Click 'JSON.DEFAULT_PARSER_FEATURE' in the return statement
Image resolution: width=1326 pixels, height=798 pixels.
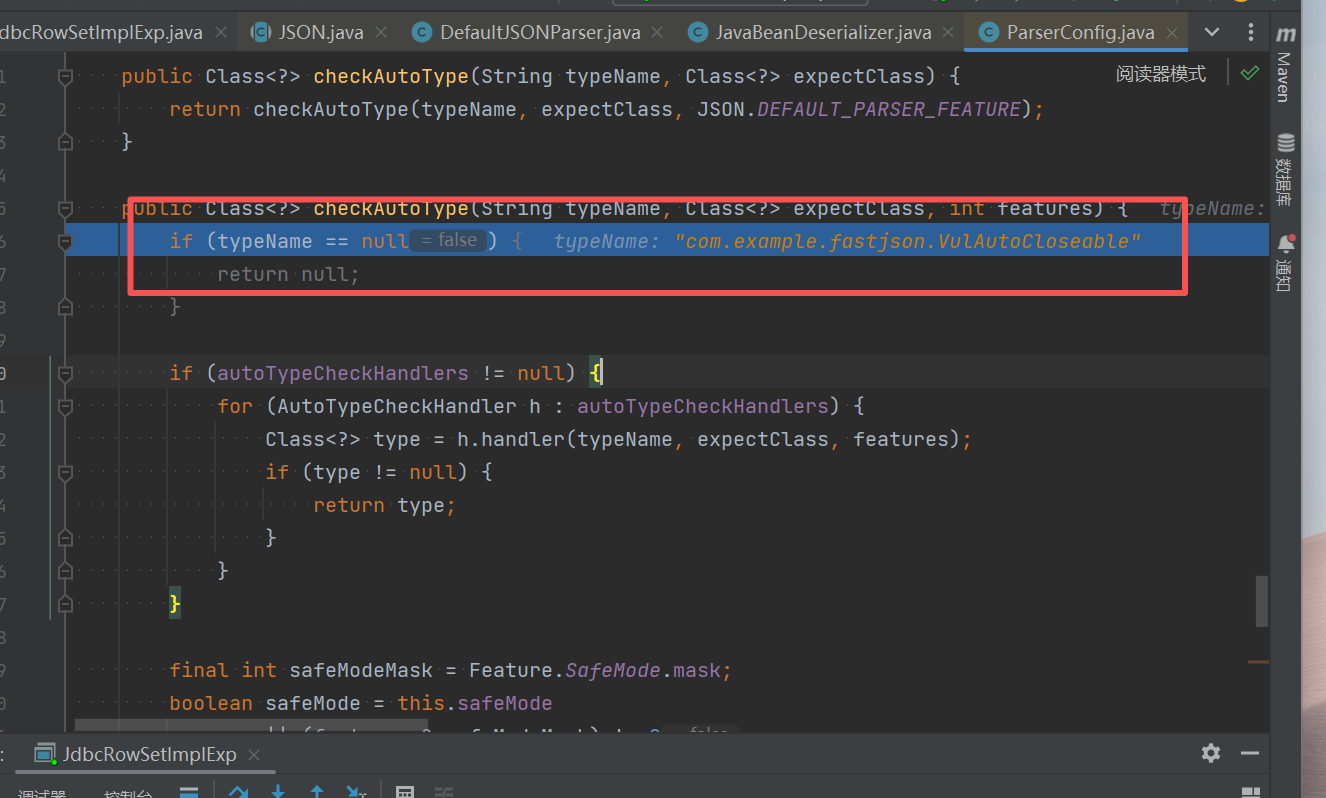point(859,109)
